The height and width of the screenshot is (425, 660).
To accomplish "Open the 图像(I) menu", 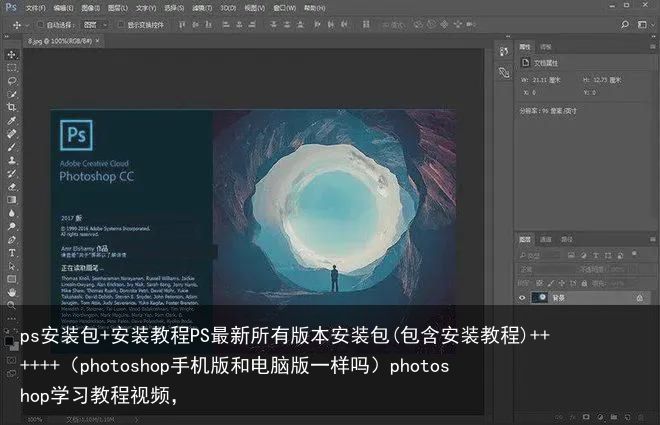I will [90, 8].
